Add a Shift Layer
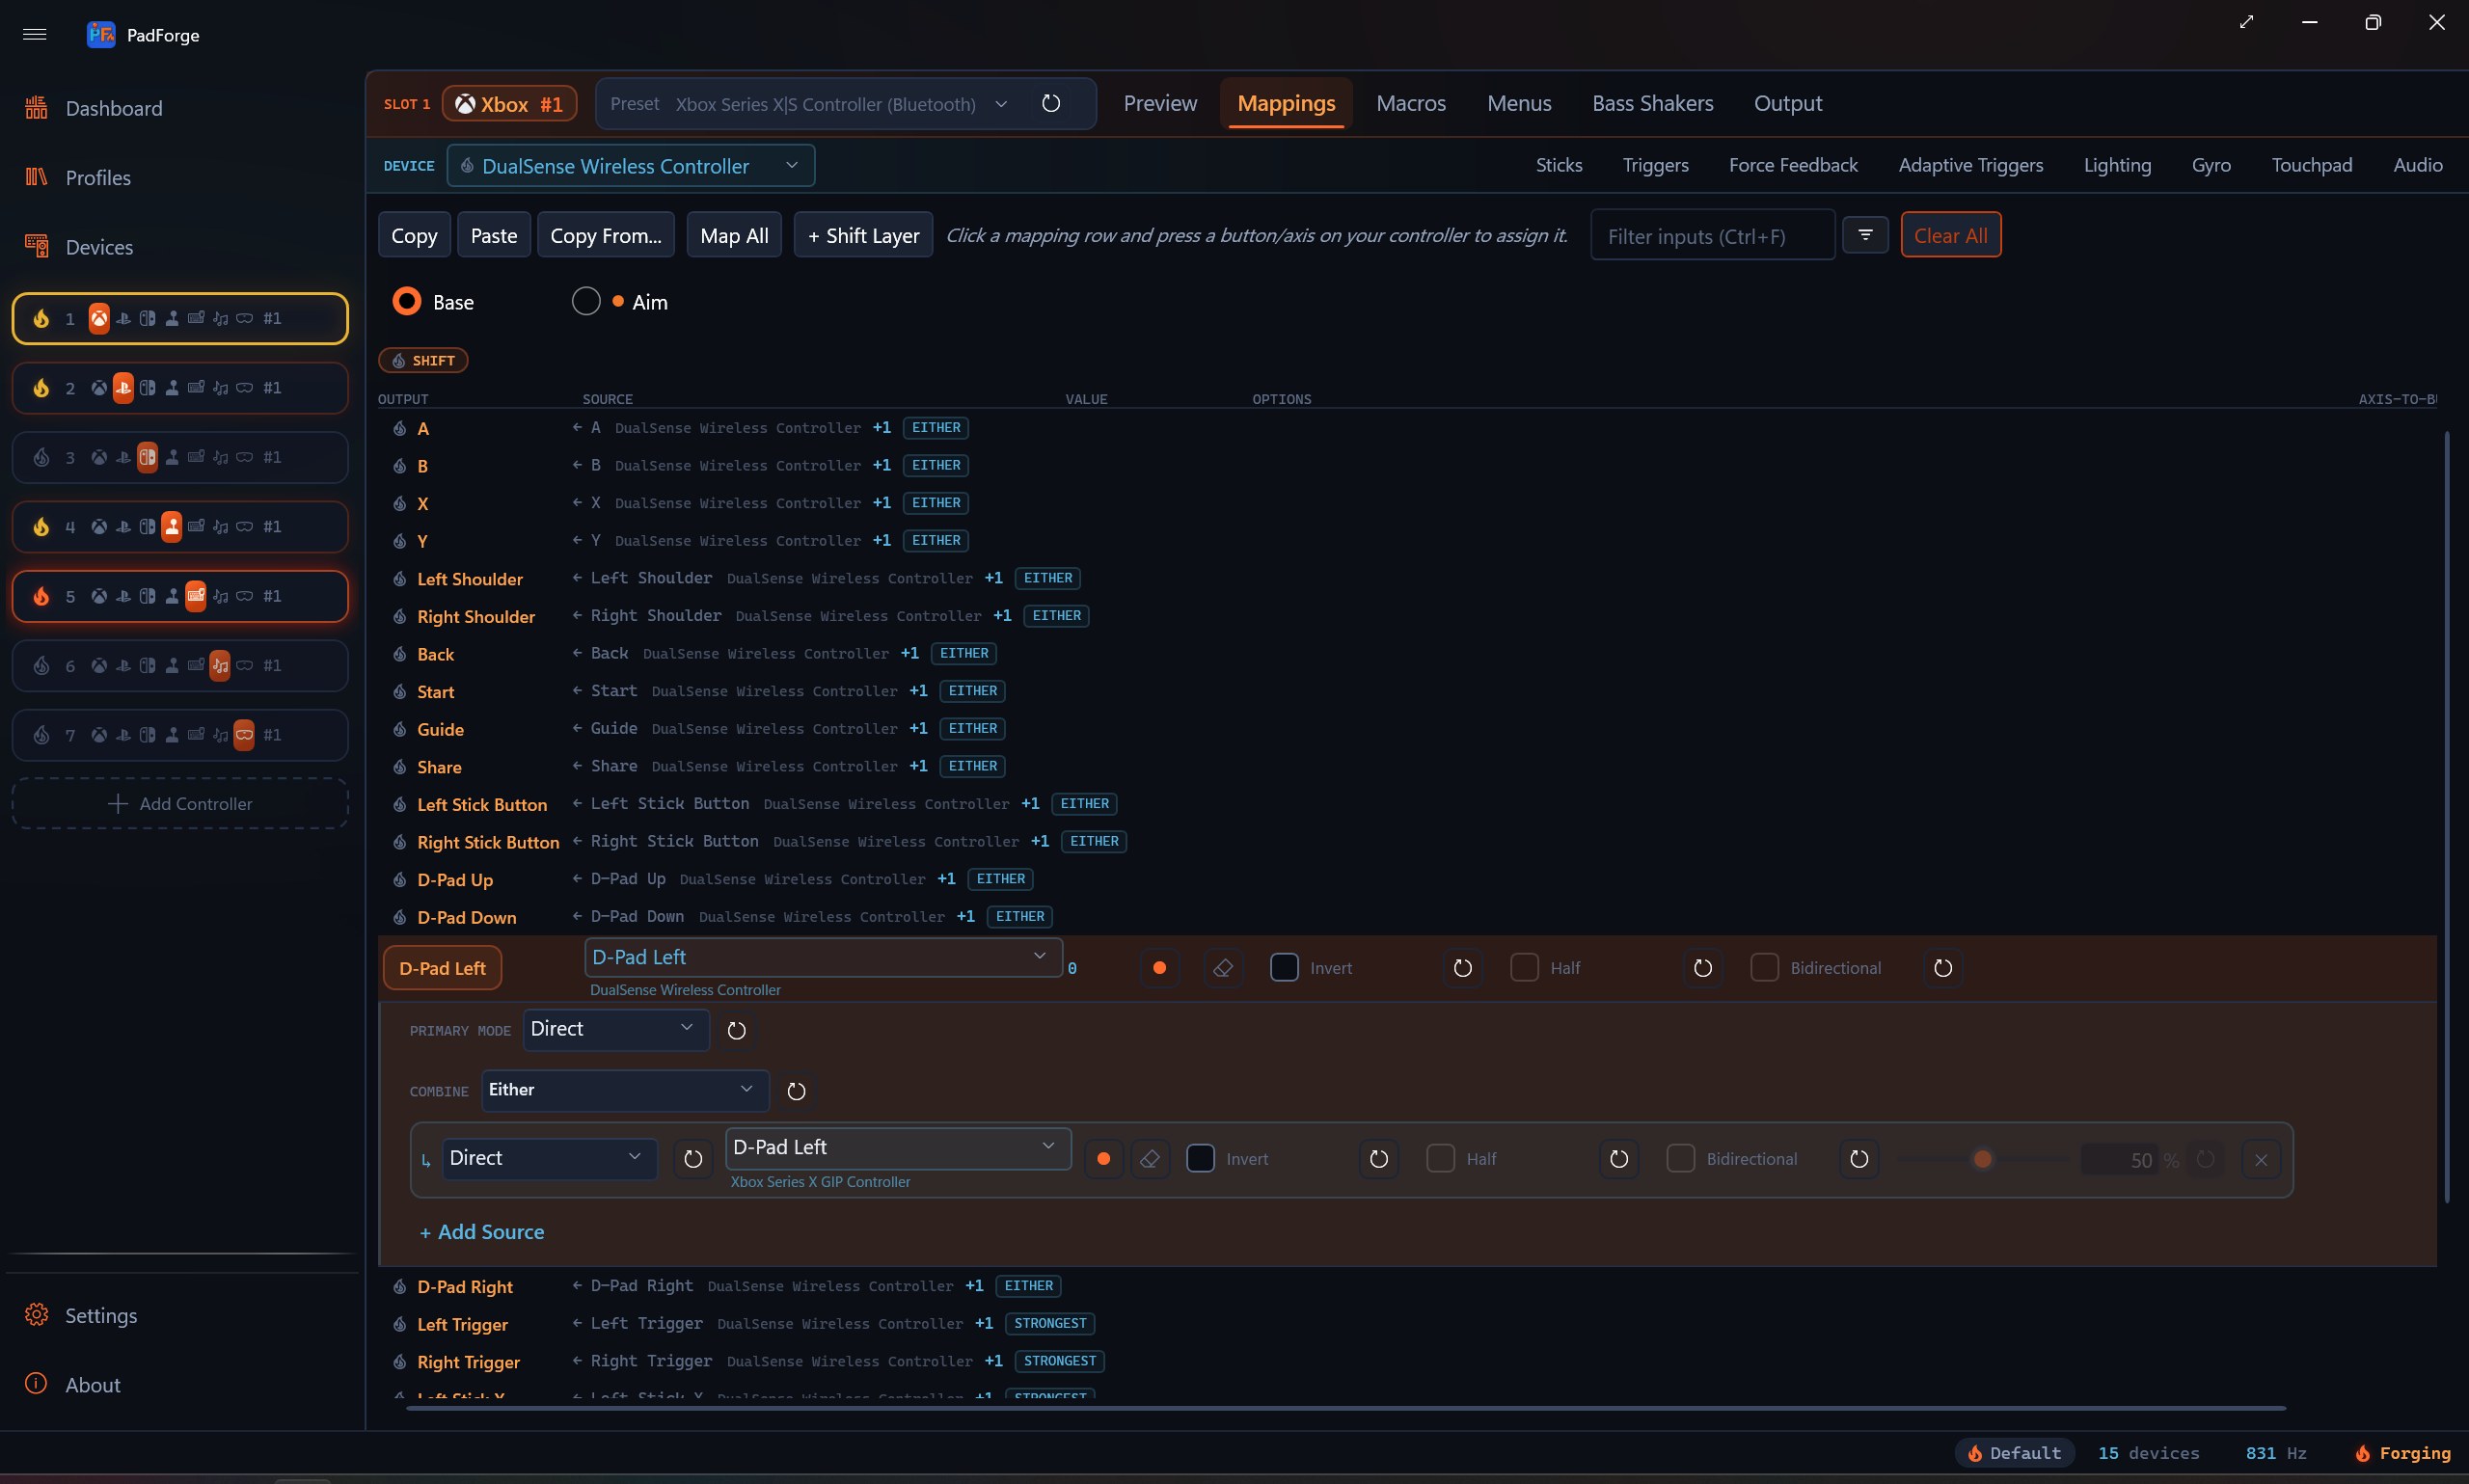This screenshot has height=1484, width=2469. coord(863,235)
